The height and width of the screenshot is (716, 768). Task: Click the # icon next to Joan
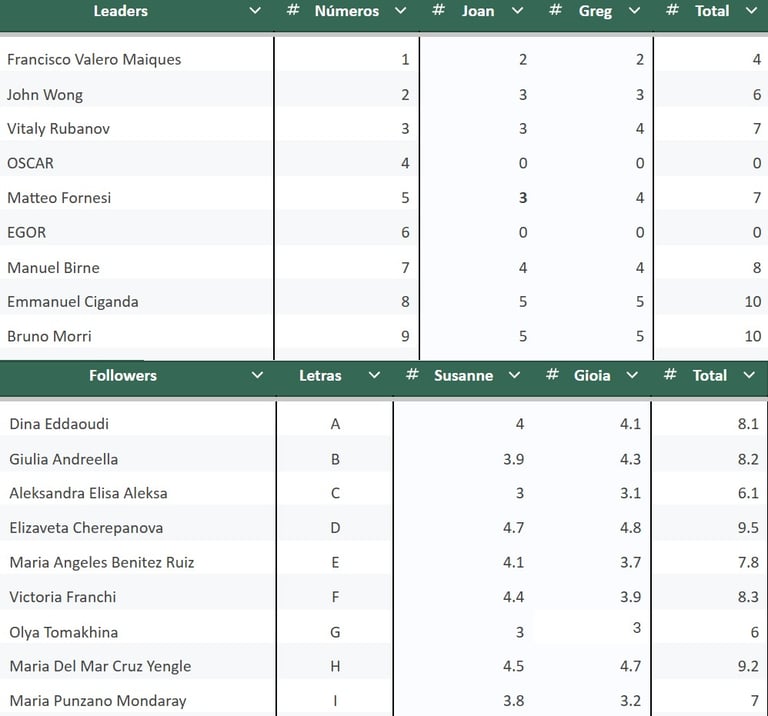pos(438,11)
